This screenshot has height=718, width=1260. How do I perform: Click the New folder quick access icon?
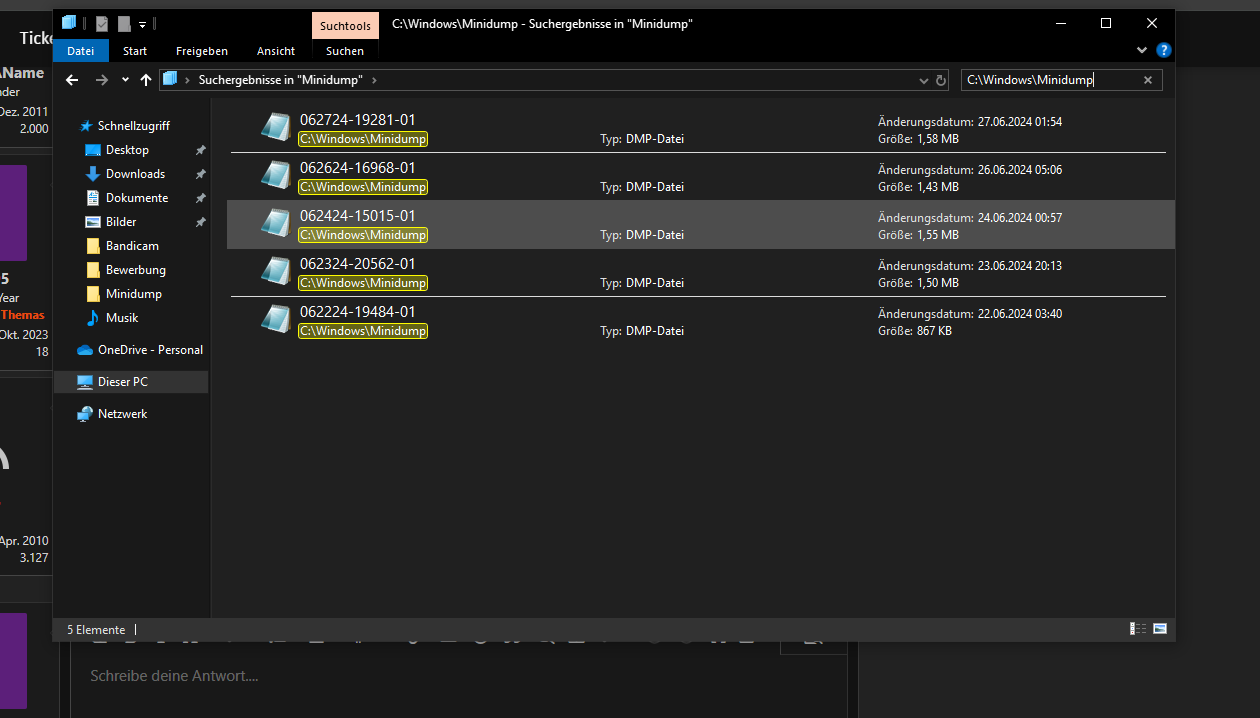click(x=124, y=23)
